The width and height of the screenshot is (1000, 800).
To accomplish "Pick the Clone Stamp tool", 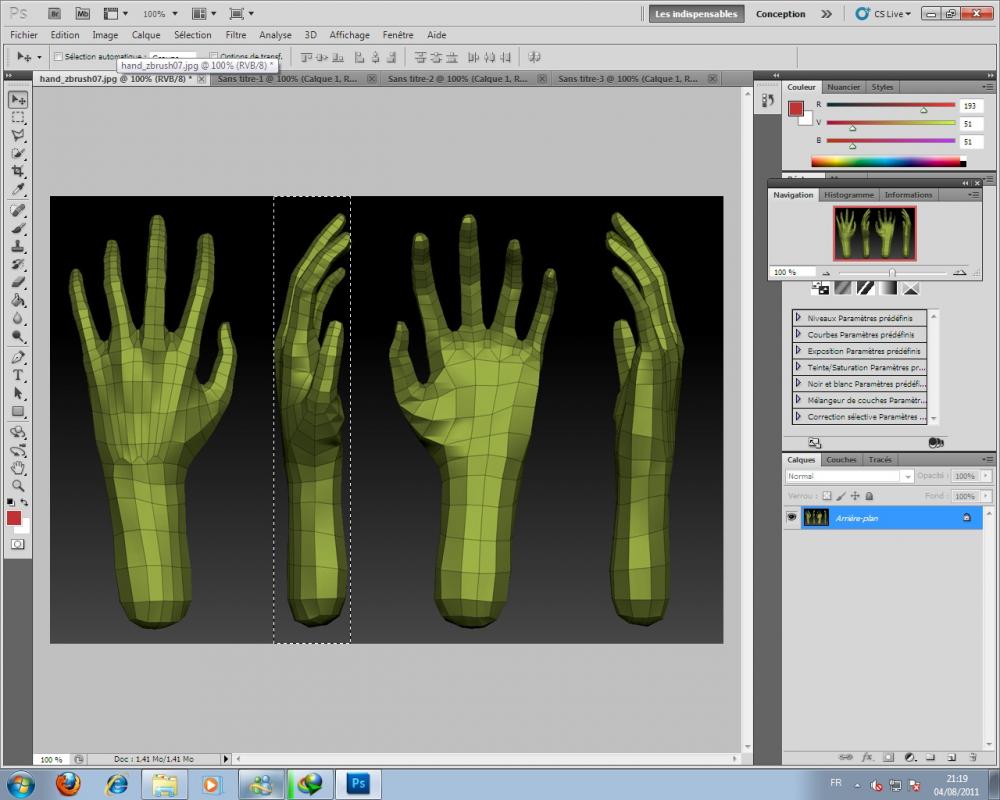I will coord(18,246).
